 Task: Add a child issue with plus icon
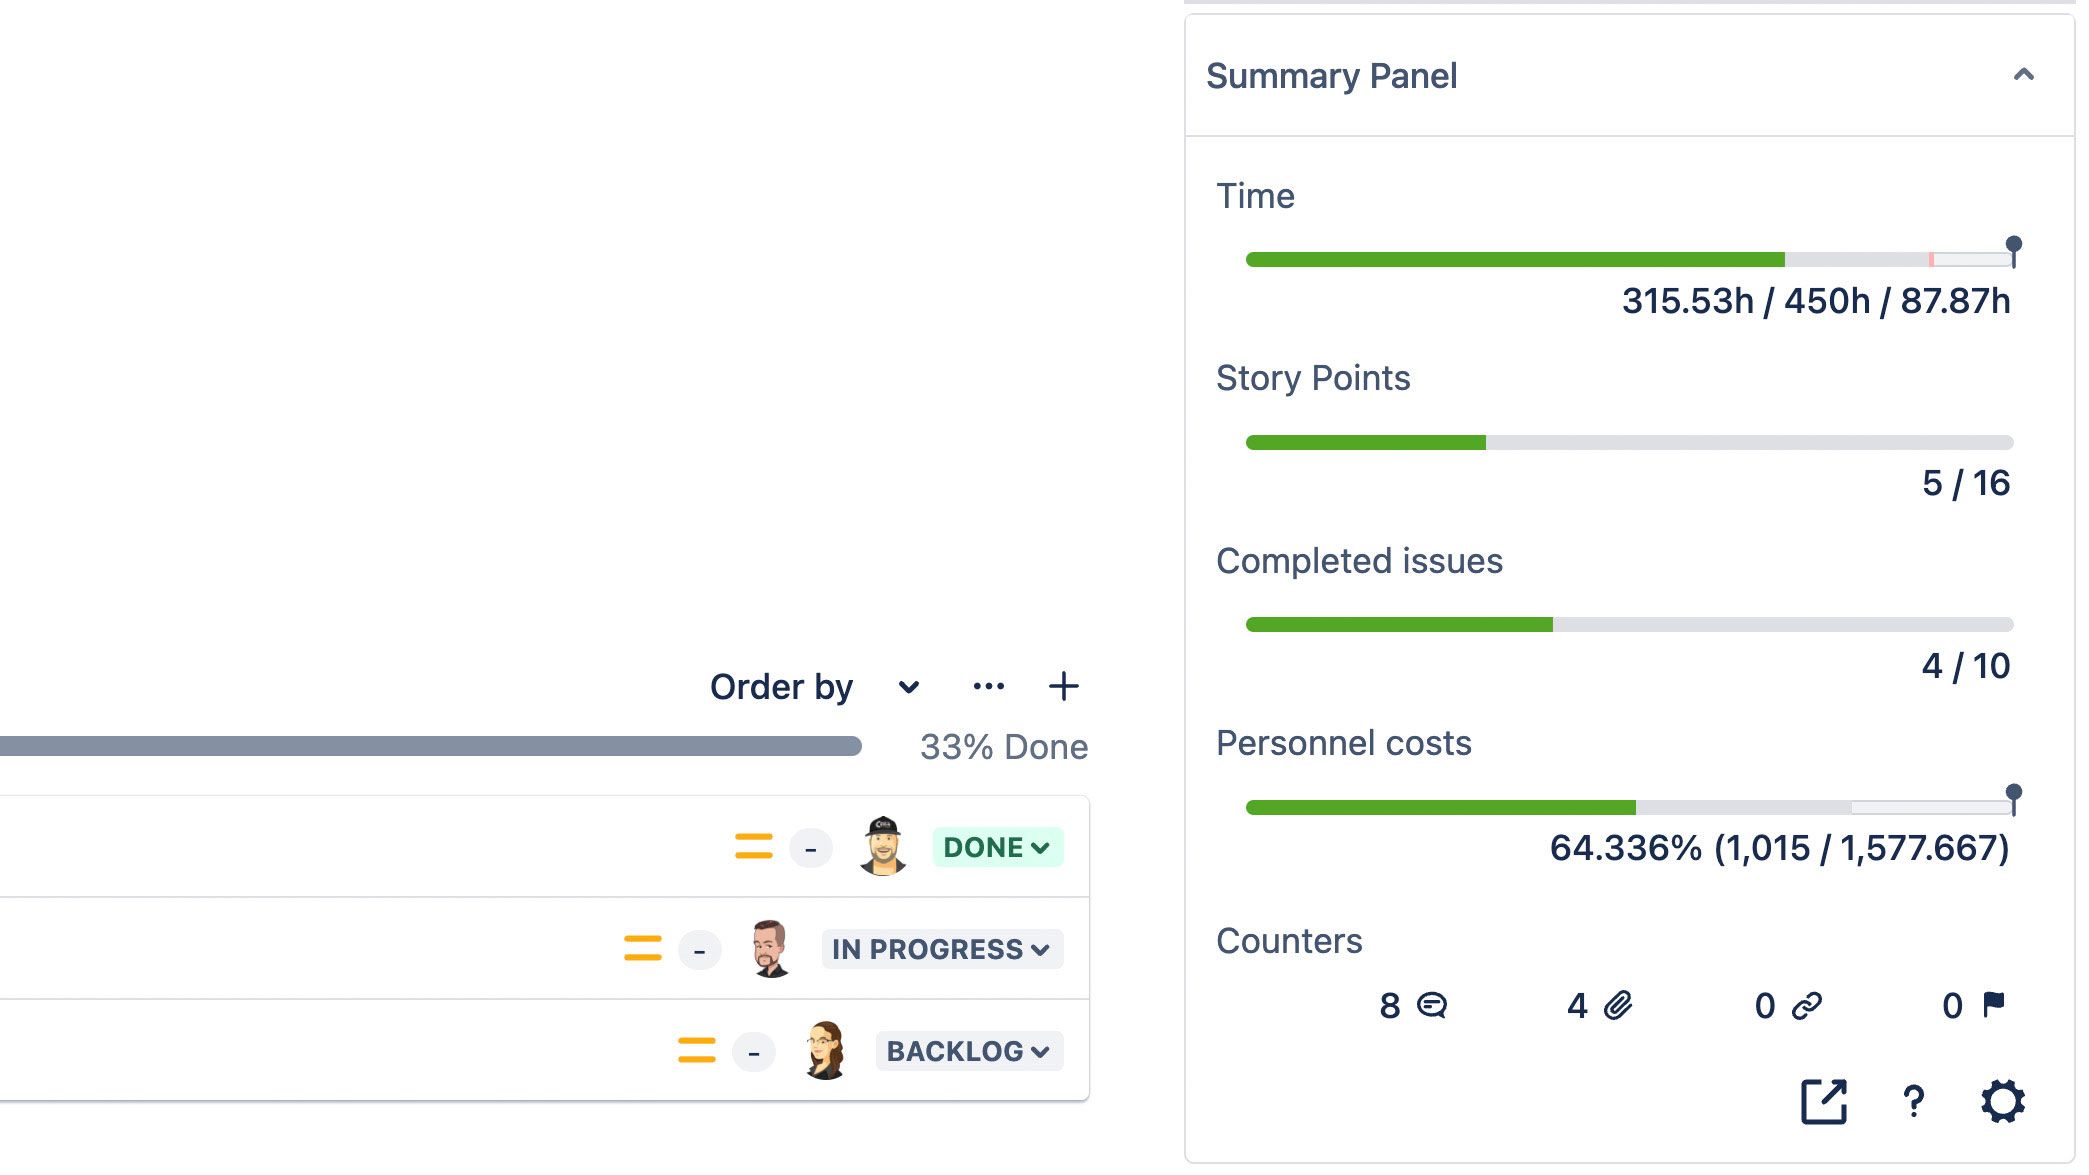pos(1063,686)
